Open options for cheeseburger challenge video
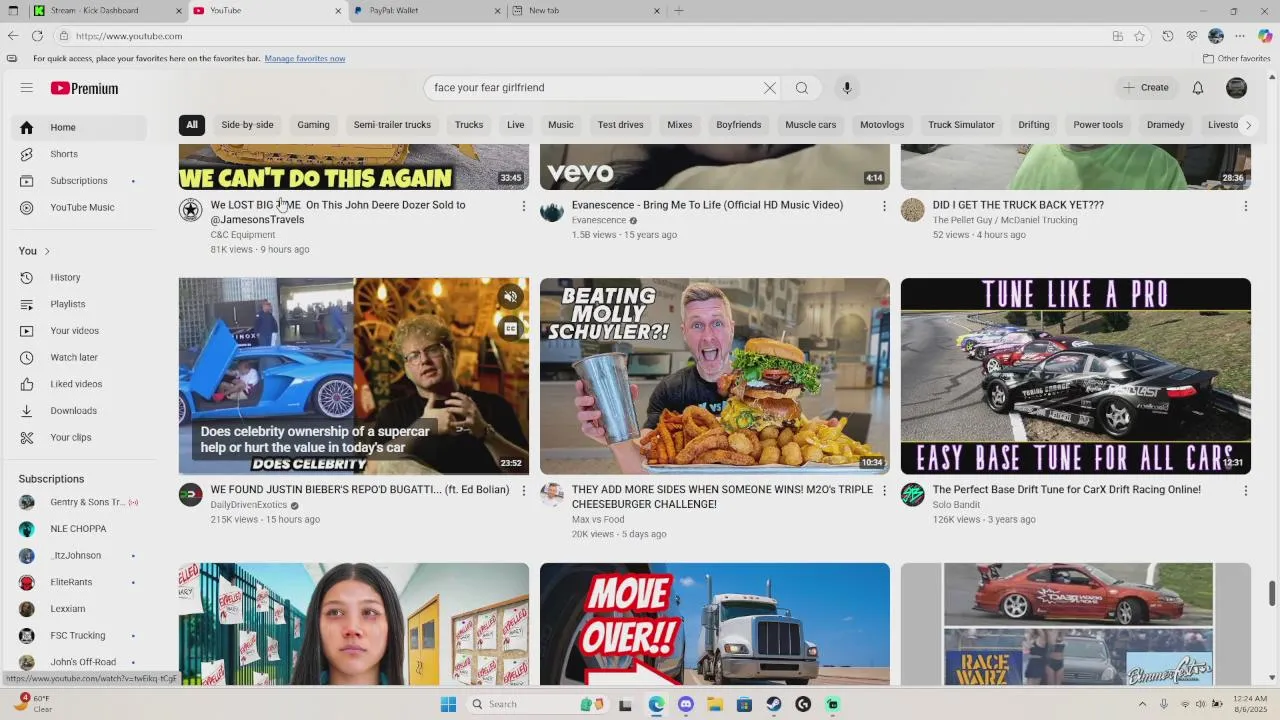 click(884, 491)
